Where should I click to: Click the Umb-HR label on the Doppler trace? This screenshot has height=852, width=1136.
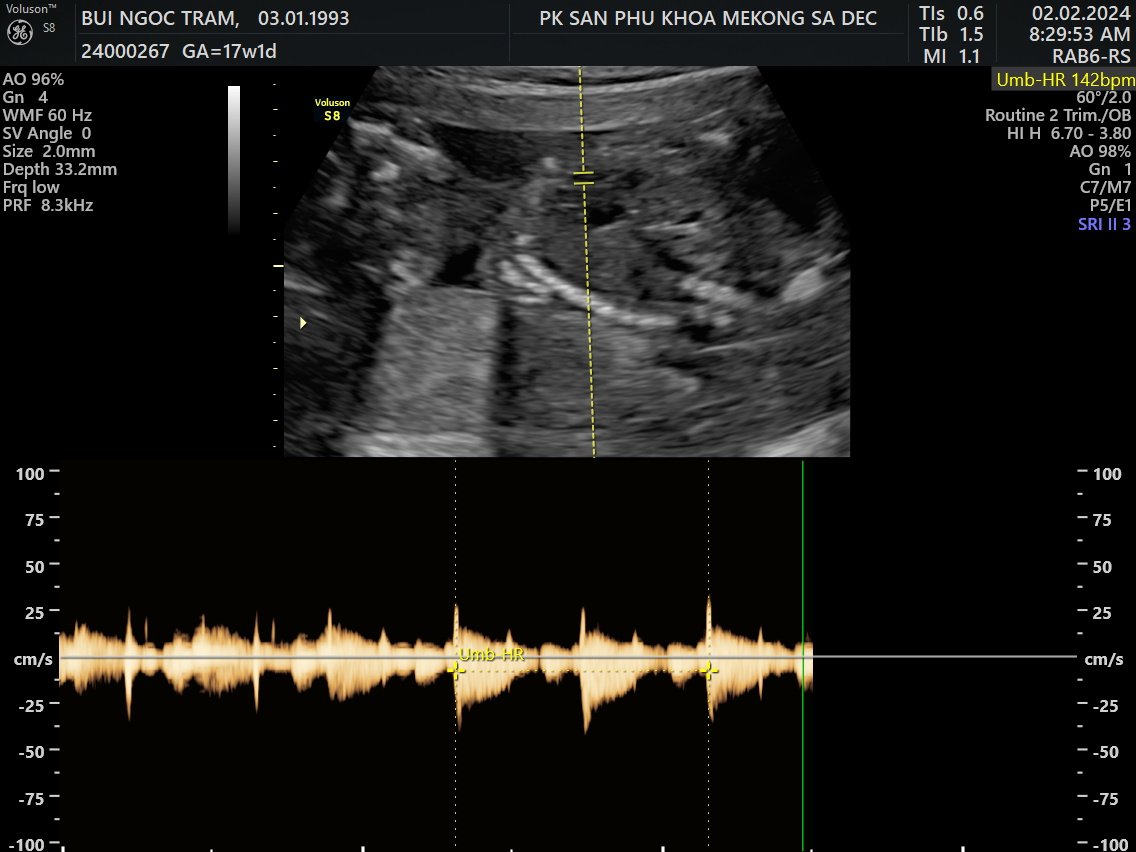(x=491, y=654)
